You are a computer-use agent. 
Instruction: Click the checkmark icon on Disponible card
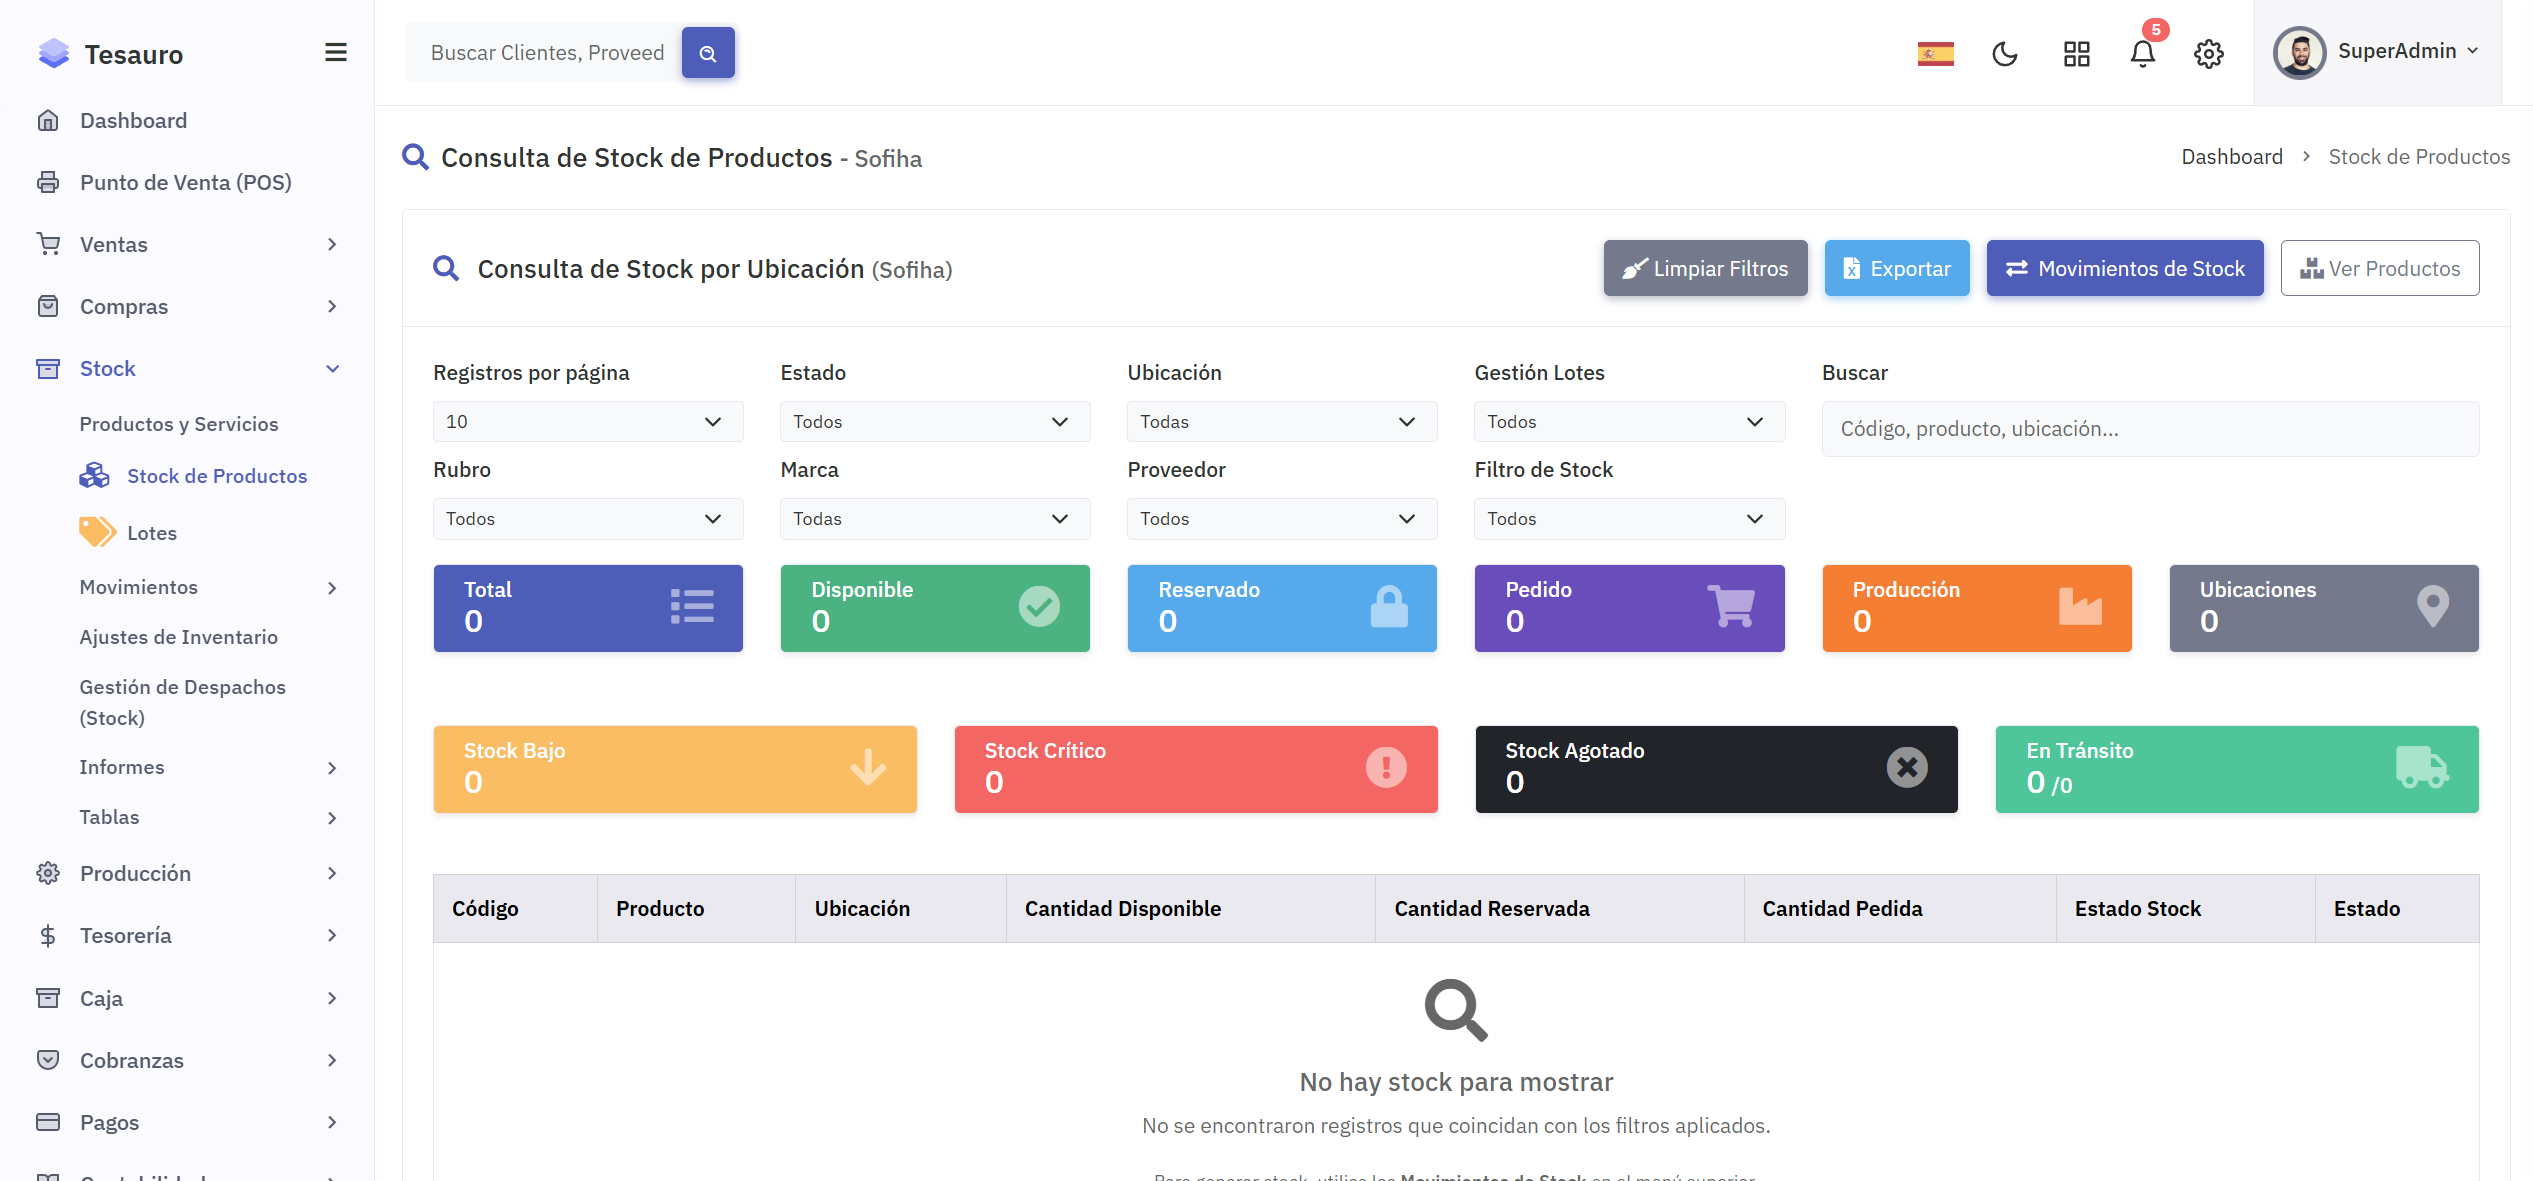pyautogui.click(x=1039, y=606)
